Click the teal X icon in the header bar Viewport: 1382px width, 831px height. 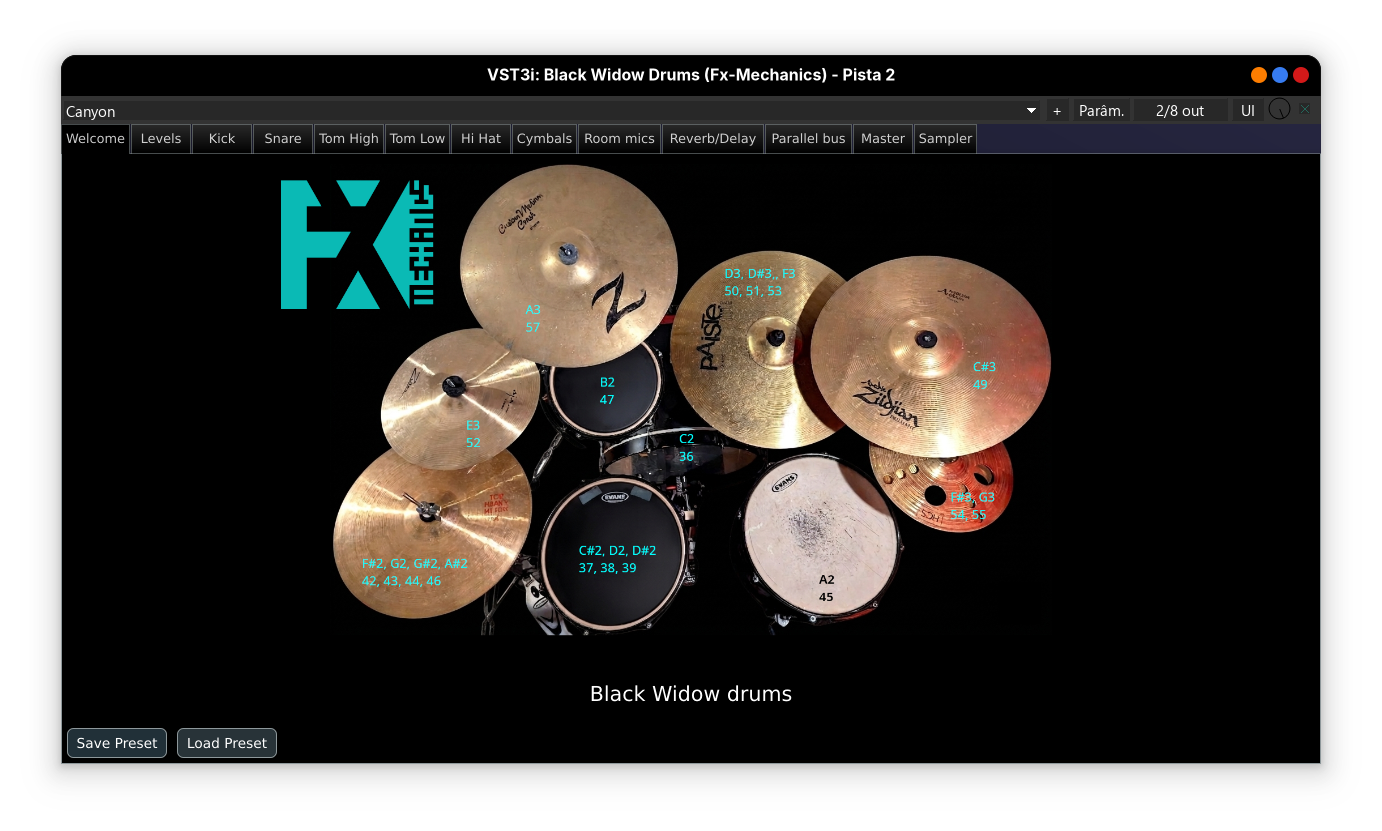click(1303, 110)
